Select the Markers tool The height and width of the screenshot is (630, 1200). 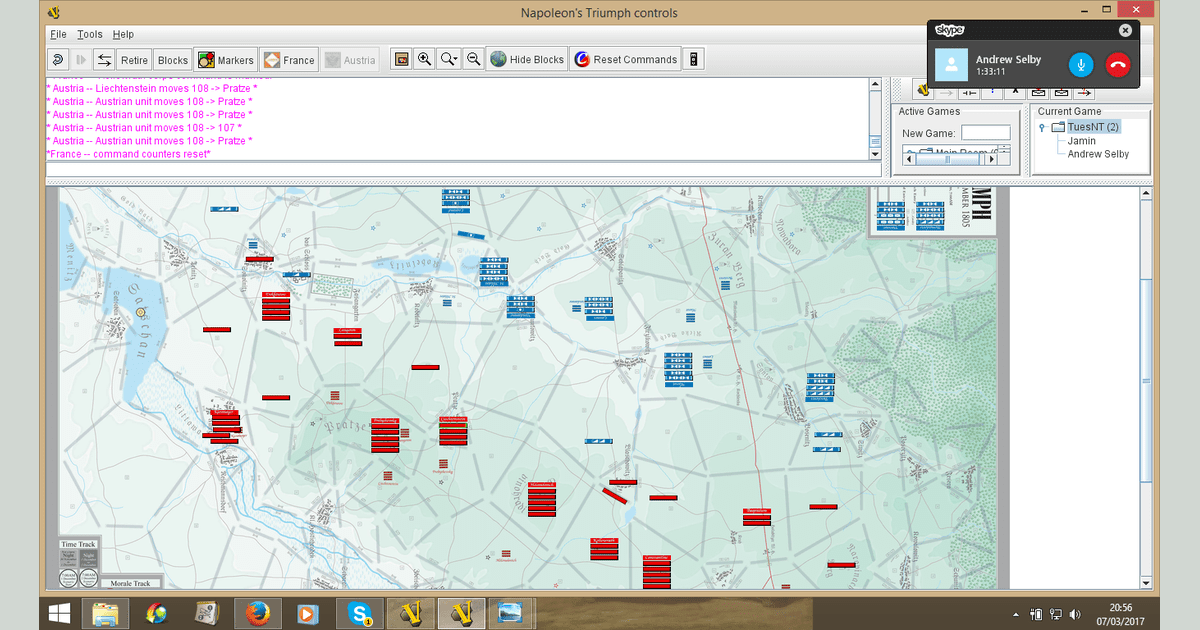[225, 58]
